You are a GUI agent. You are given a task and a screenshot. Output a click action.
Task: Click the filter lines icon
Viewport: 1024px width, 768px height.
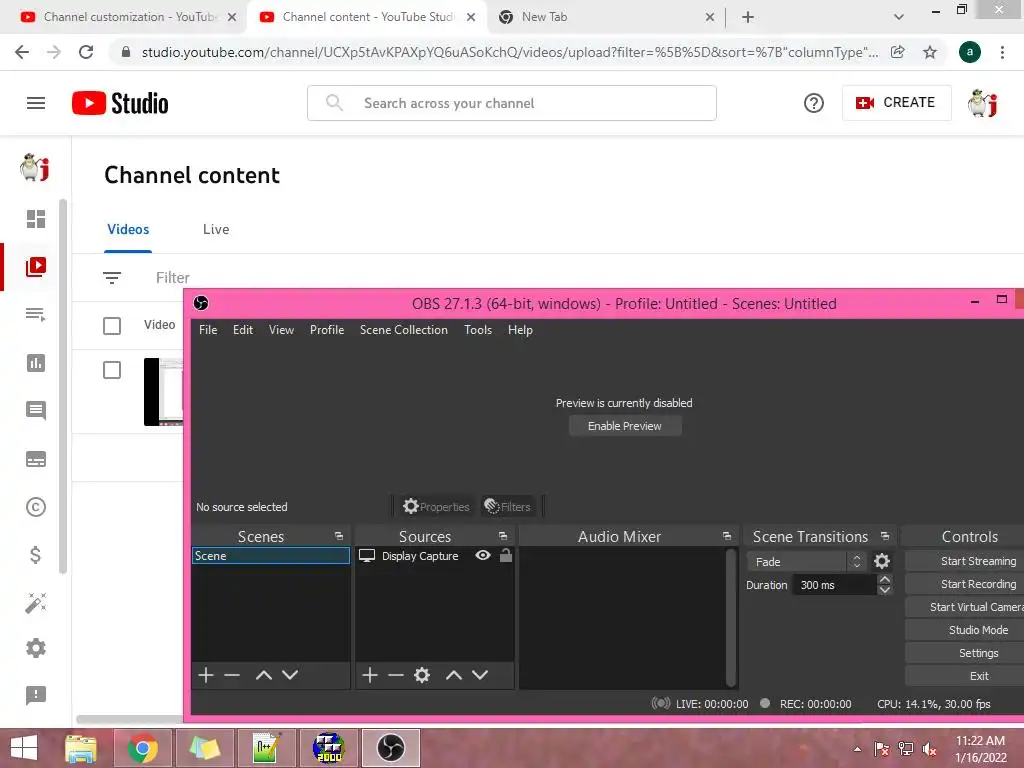pyautogui.click(x=112, y=278)
